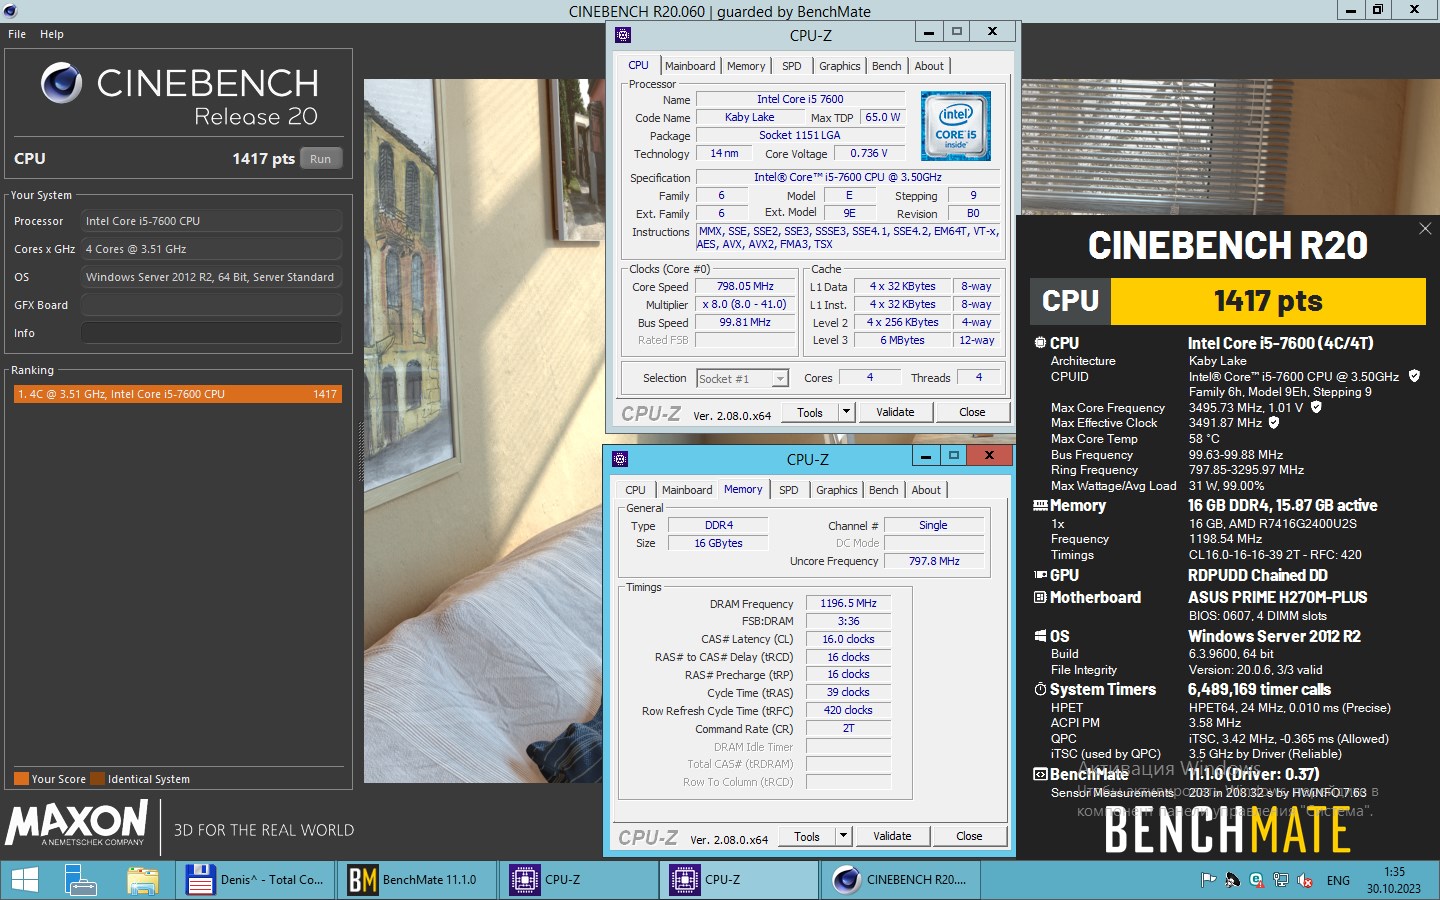Click the empty GFX Board field
The image size is (1440, 900).
click(x=211, y=305)
